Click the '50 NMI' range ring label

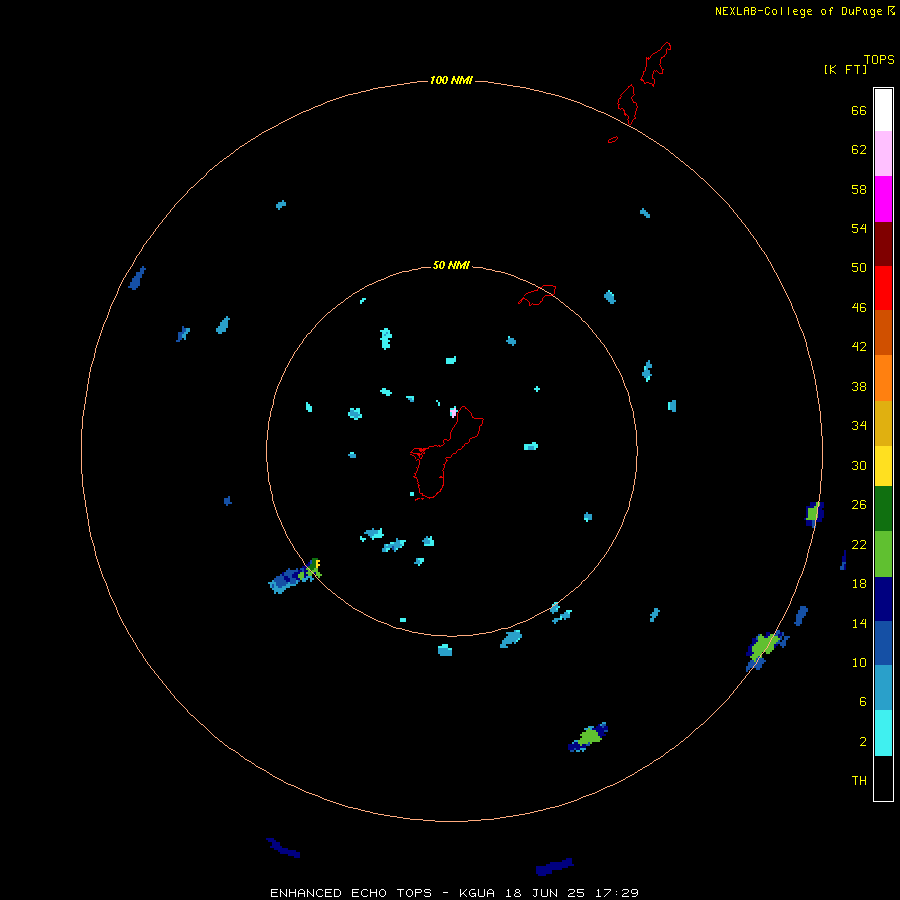[451, 265]
